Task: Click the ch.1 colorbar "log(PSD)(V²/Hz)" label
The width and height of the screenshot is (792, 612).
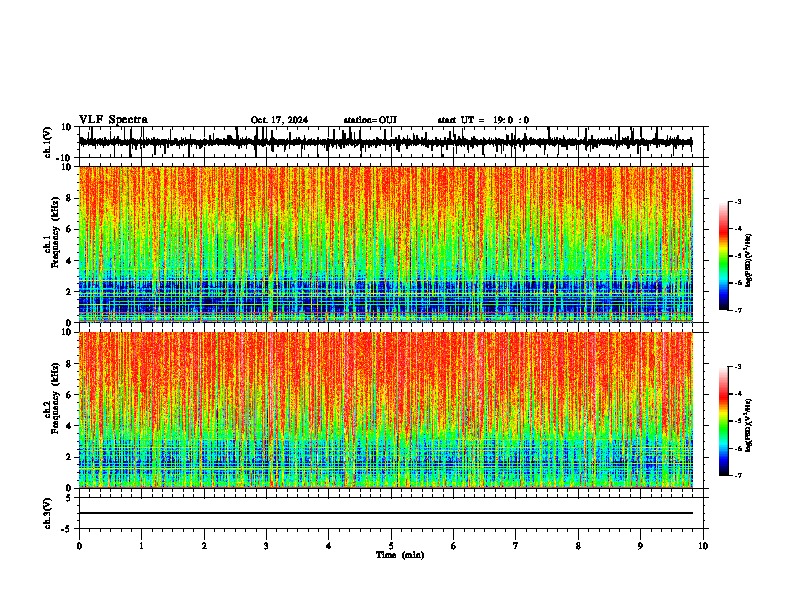Action: coord(749,260)
